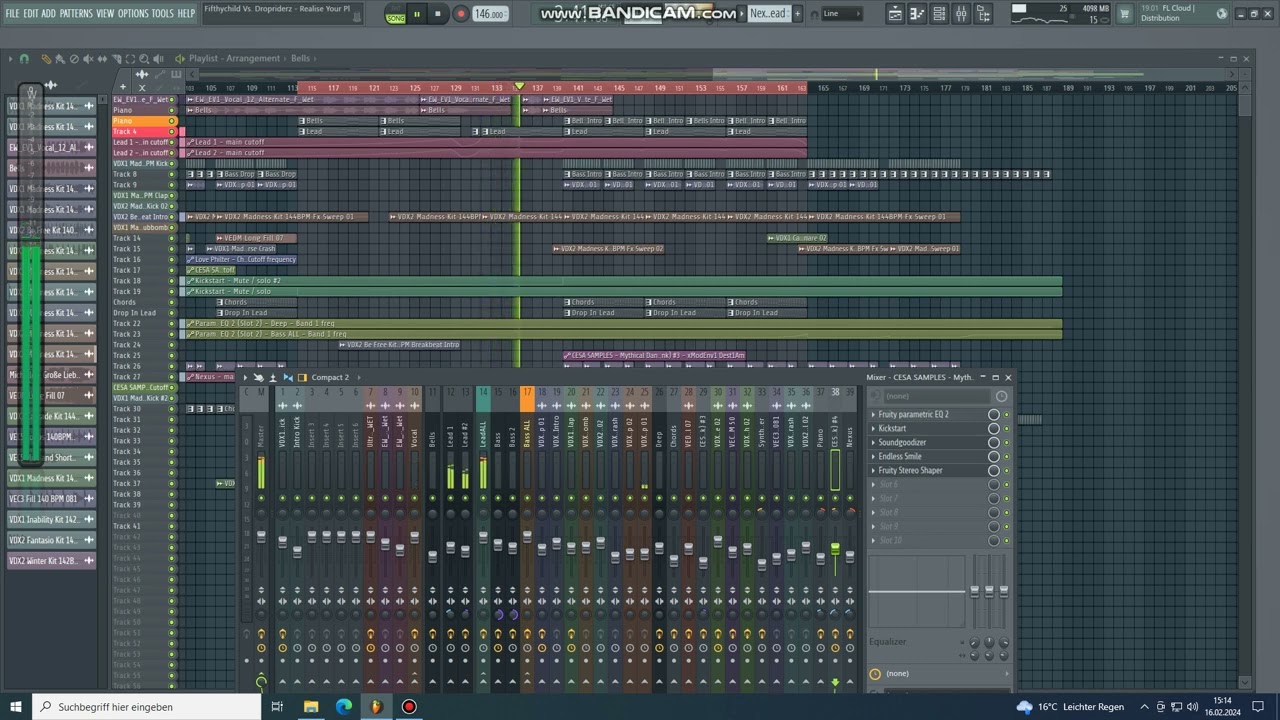
Task: Click the selected track 38 green fader
Action: pos(836,550)
